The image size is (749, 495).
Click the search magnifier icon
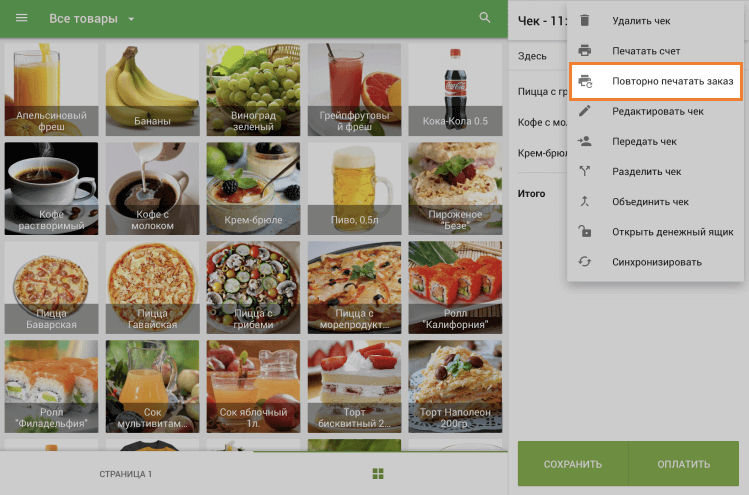(485, 18)
